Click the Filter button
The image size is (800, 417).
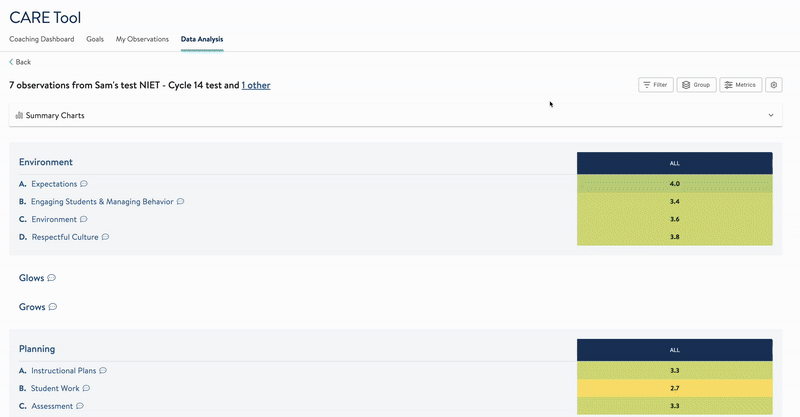(x=656, y=85)
